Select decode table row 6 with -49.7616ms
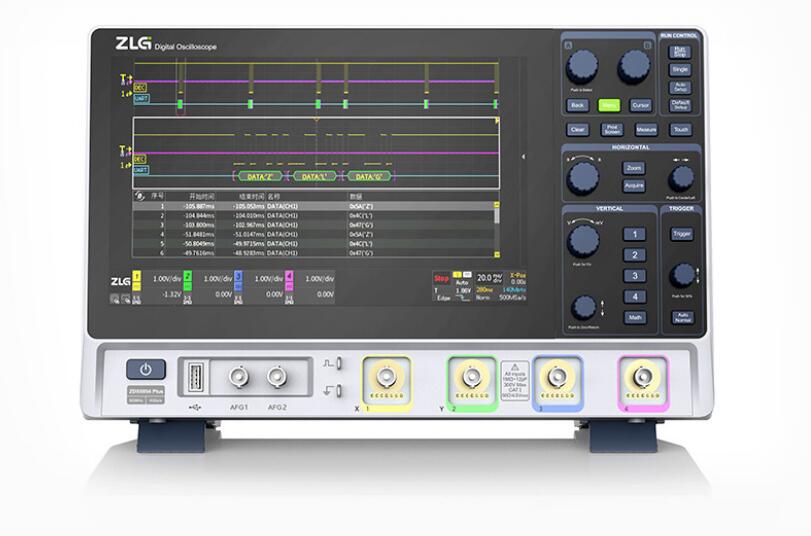This screenshot has width=811, height=536. point(313,252)
